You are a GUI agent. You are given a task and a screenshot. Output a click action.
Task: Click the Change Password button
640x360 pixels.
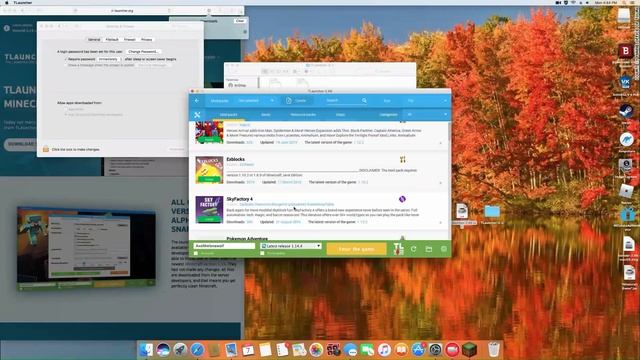(143, 51)
